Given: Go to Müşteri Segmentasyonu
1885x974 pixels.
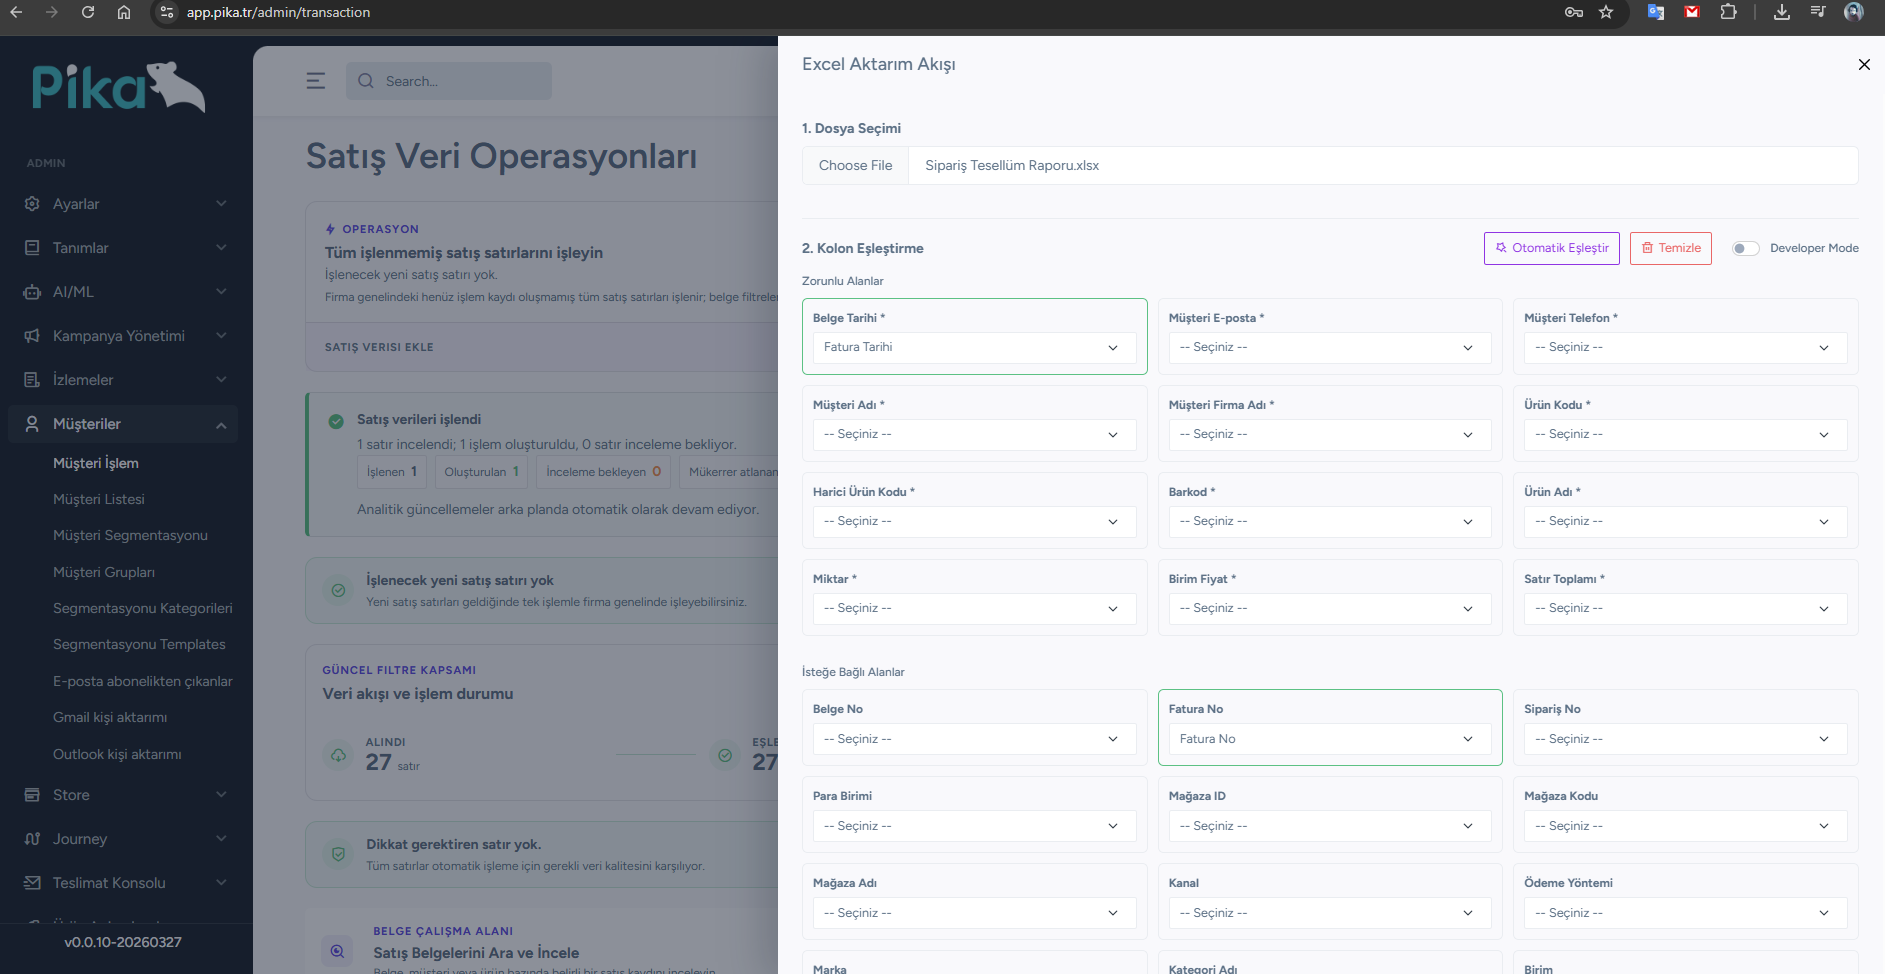Looking at the screenshot, I should [130, 535].
